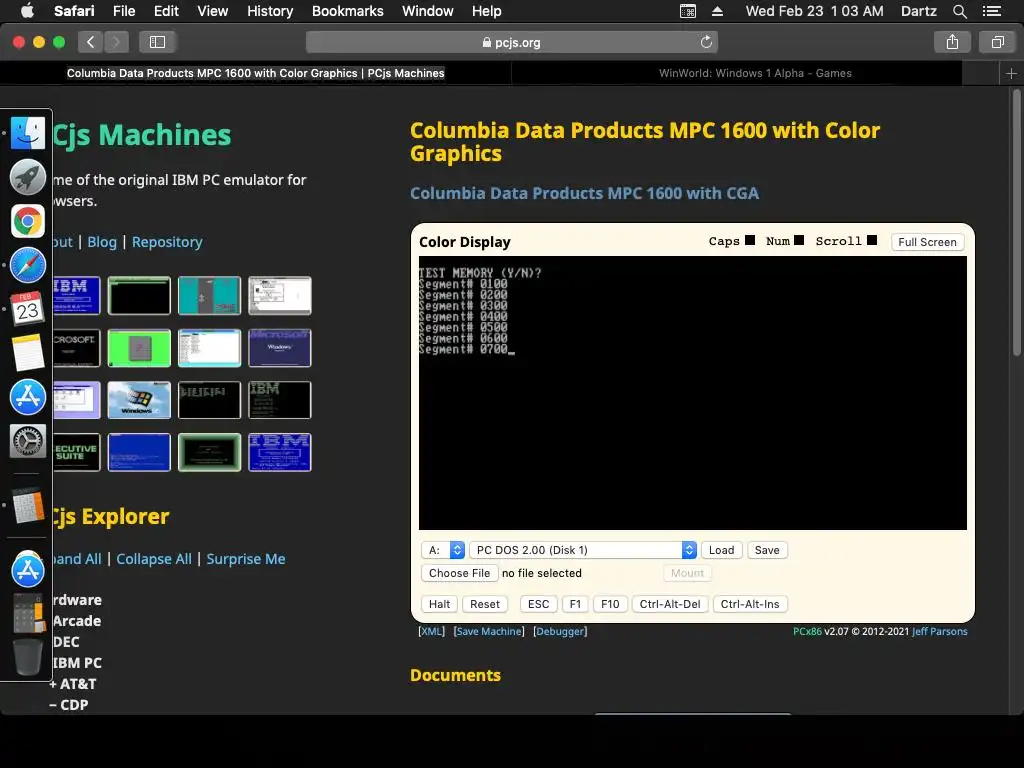Open Notification Center list icon
The height and width of the screenshot is (768, 1024).
click(x=991, y=11)
